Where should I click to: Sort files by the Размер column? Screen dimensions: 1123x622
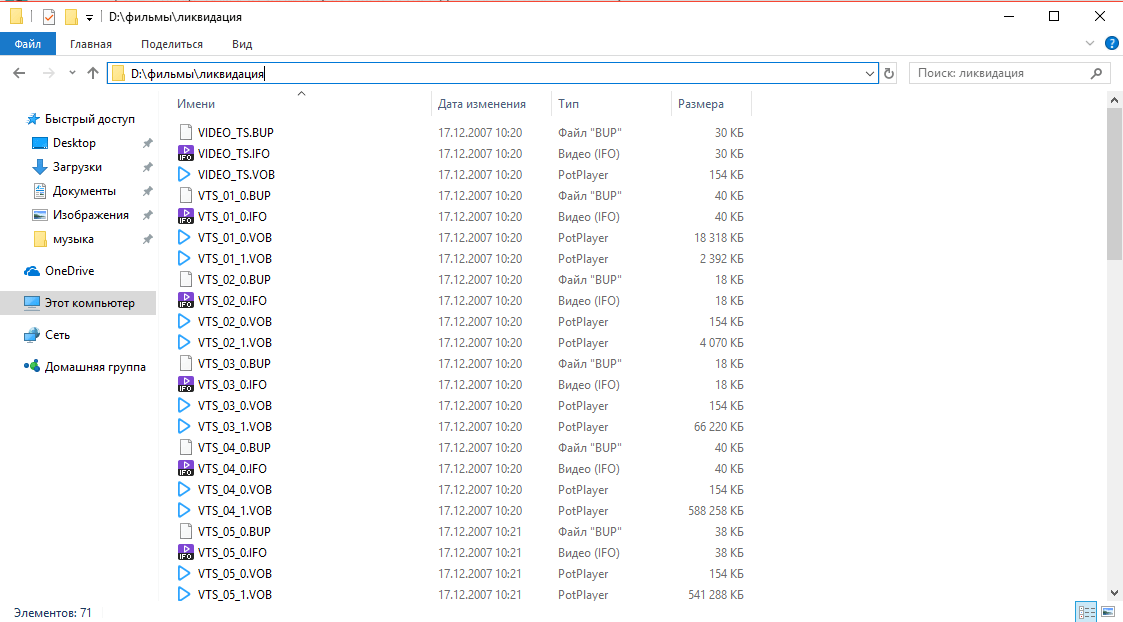(x=701, y=104)
